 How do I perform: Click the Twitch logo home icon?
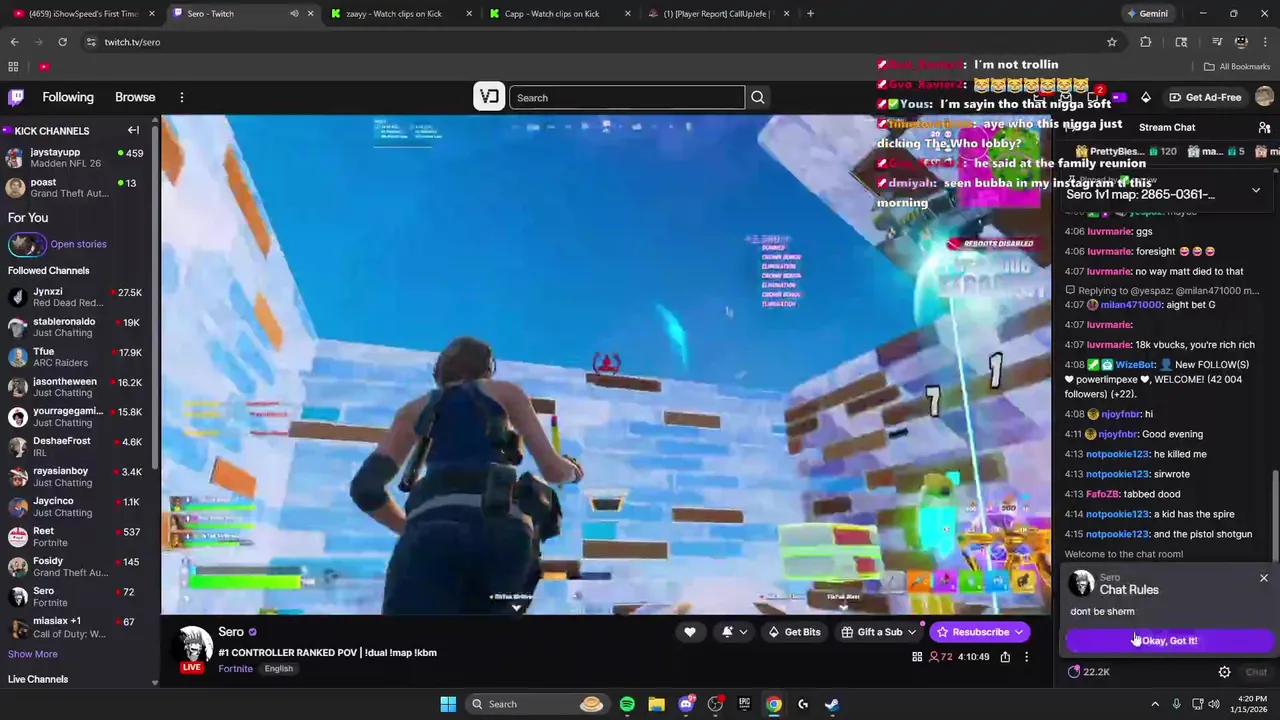[x=16, y=97]
